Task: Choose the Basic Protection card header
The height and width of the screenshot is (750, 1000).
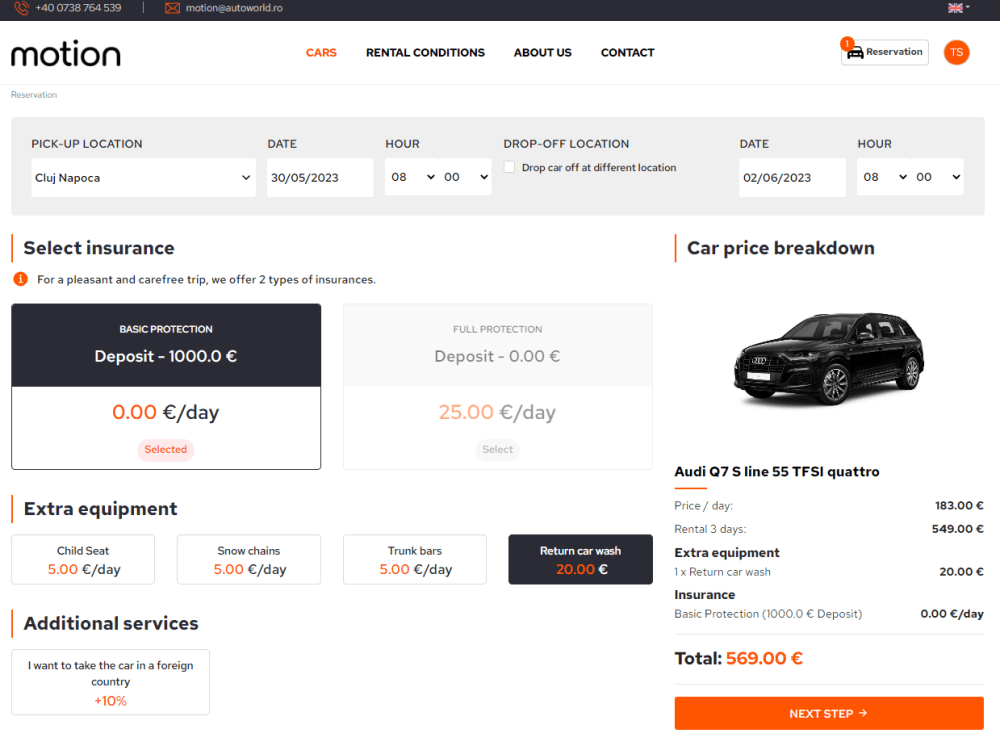Action: point(166,345)
